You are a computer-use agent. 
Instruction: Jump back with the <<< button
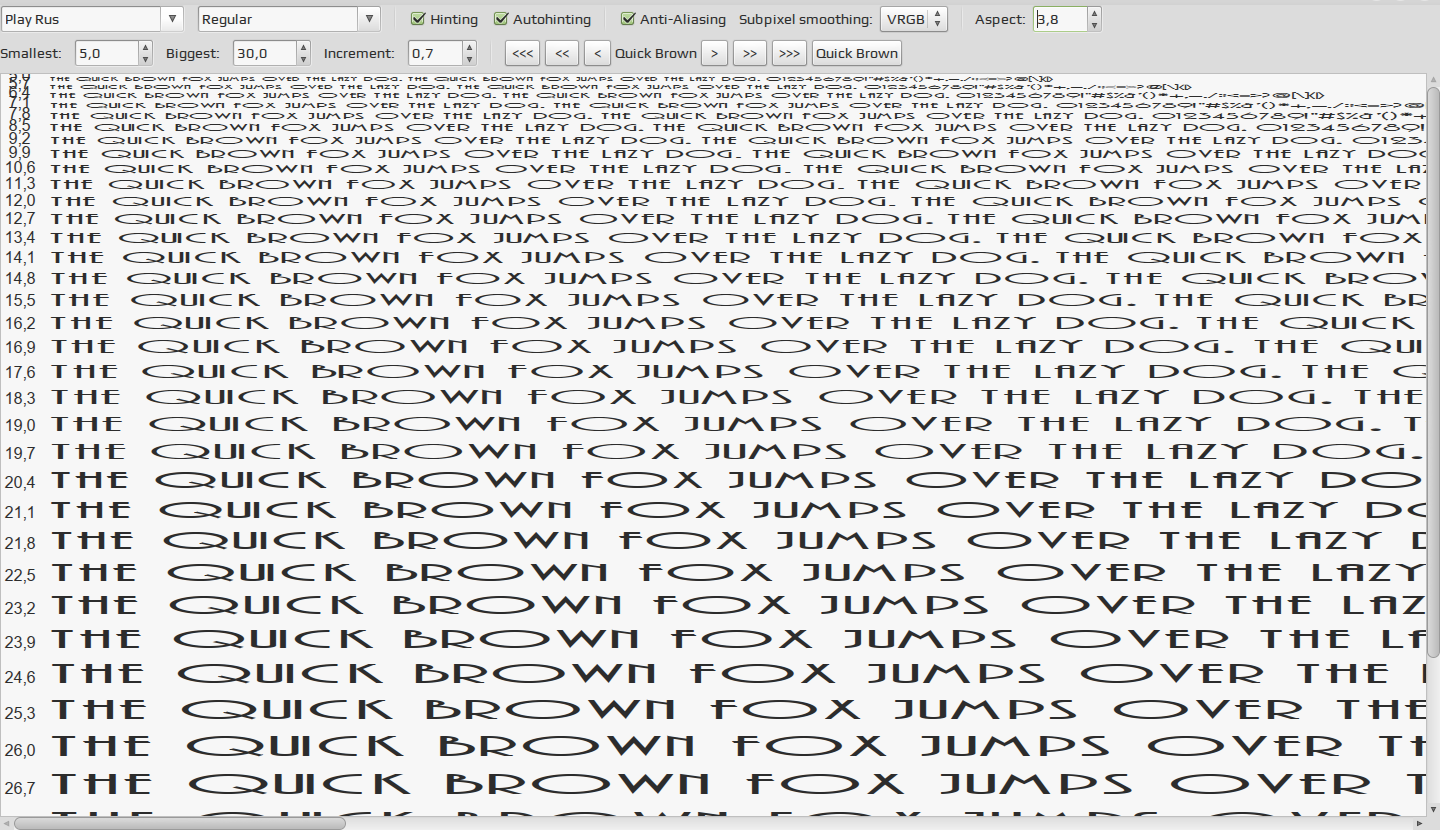tap(523, 53)
